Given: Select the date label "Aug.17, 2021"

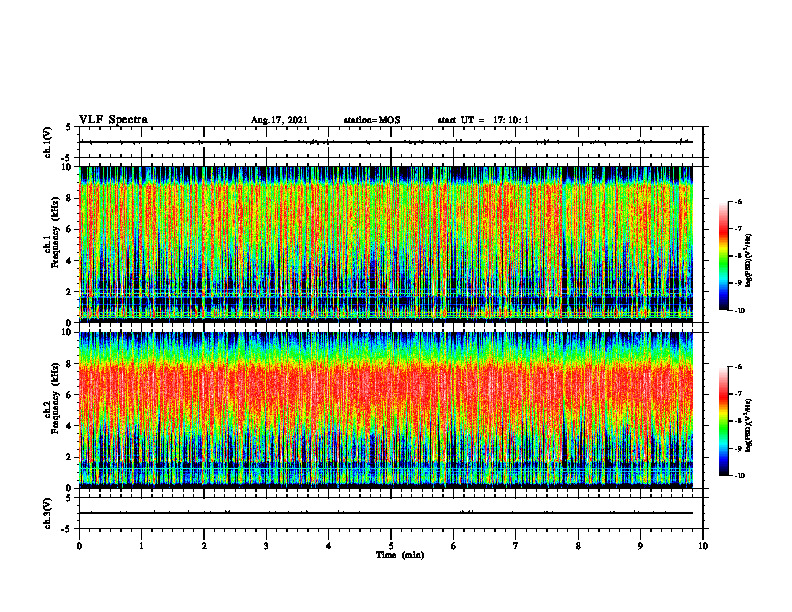Looking at the screenshot, I should click(x=279, y=120).
